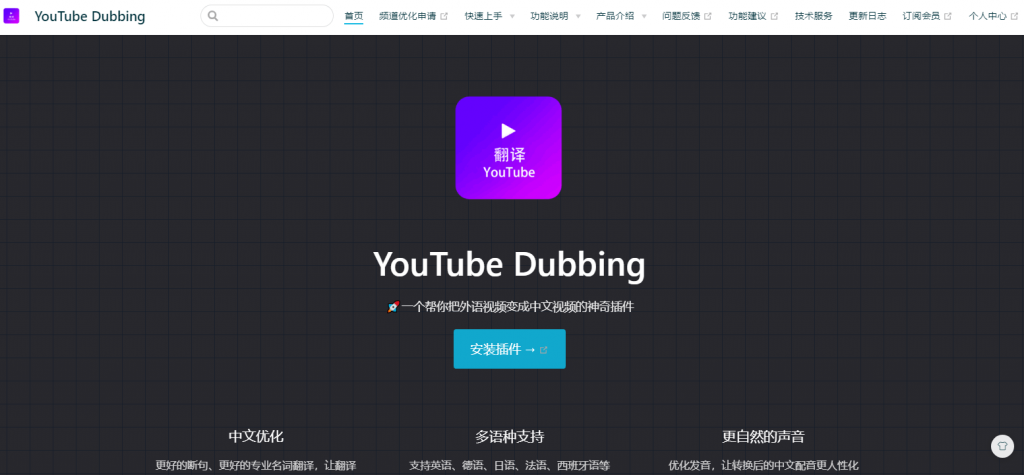The height and width of the screenshot is (475, 1024).
Task: Go to 首页 nav item
Action: click(353, 16)
